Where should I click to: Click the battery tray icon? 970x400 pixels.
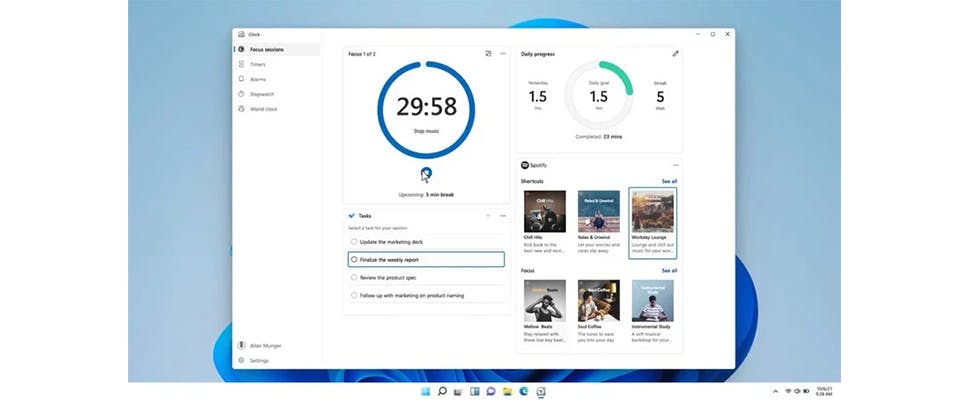pyautogui.click(x=806, y=391)
